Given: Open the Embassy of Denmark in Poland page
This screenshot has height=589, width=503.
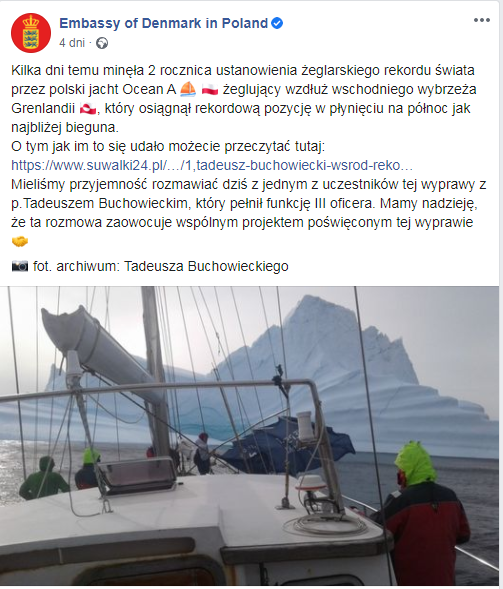Looking at the screenshot, I should coord(163,23).
